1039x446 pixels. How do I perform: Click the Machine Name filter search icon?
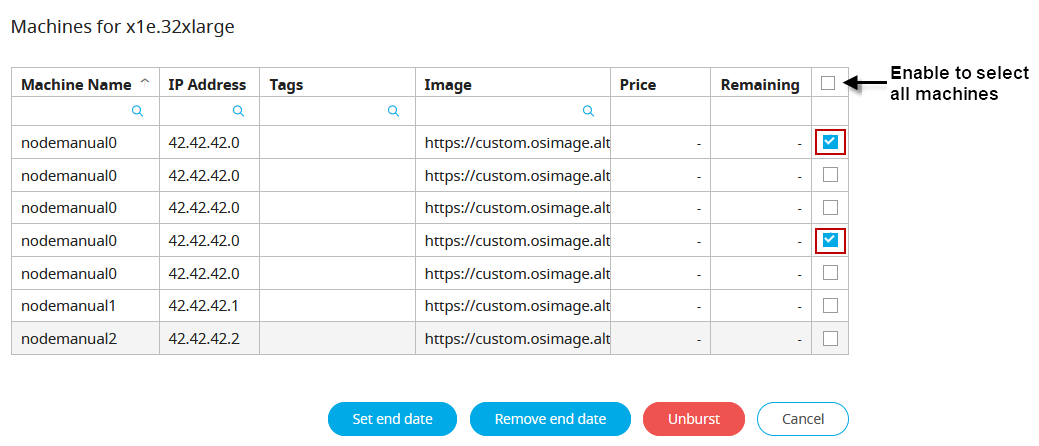click(138, 111)
